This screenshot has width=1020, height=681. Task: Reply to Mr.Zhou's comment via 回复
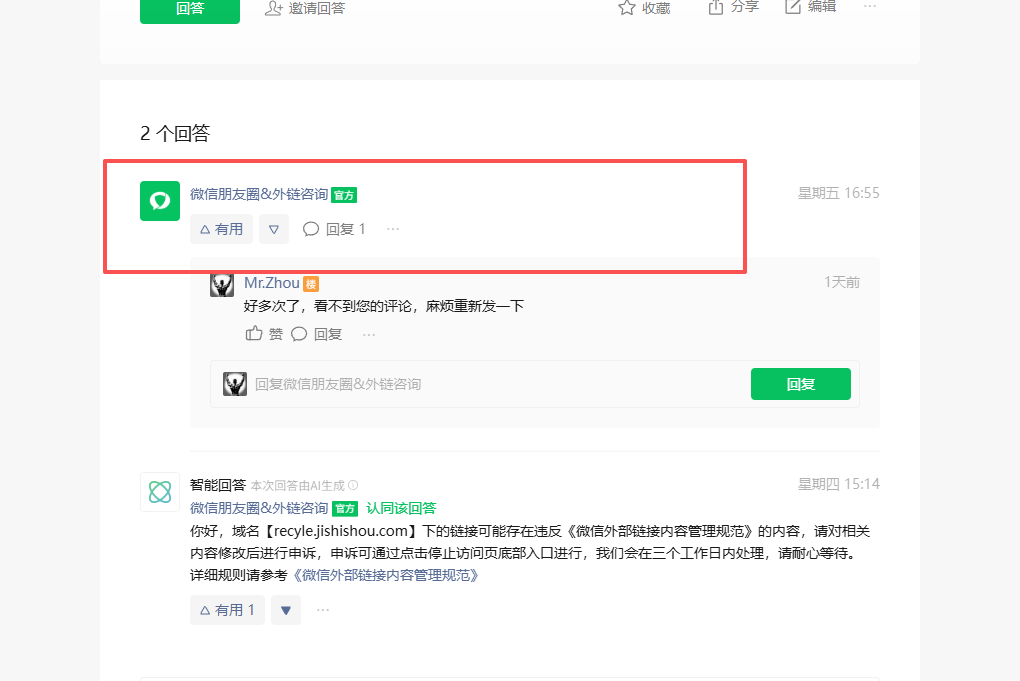click(317, 334)
